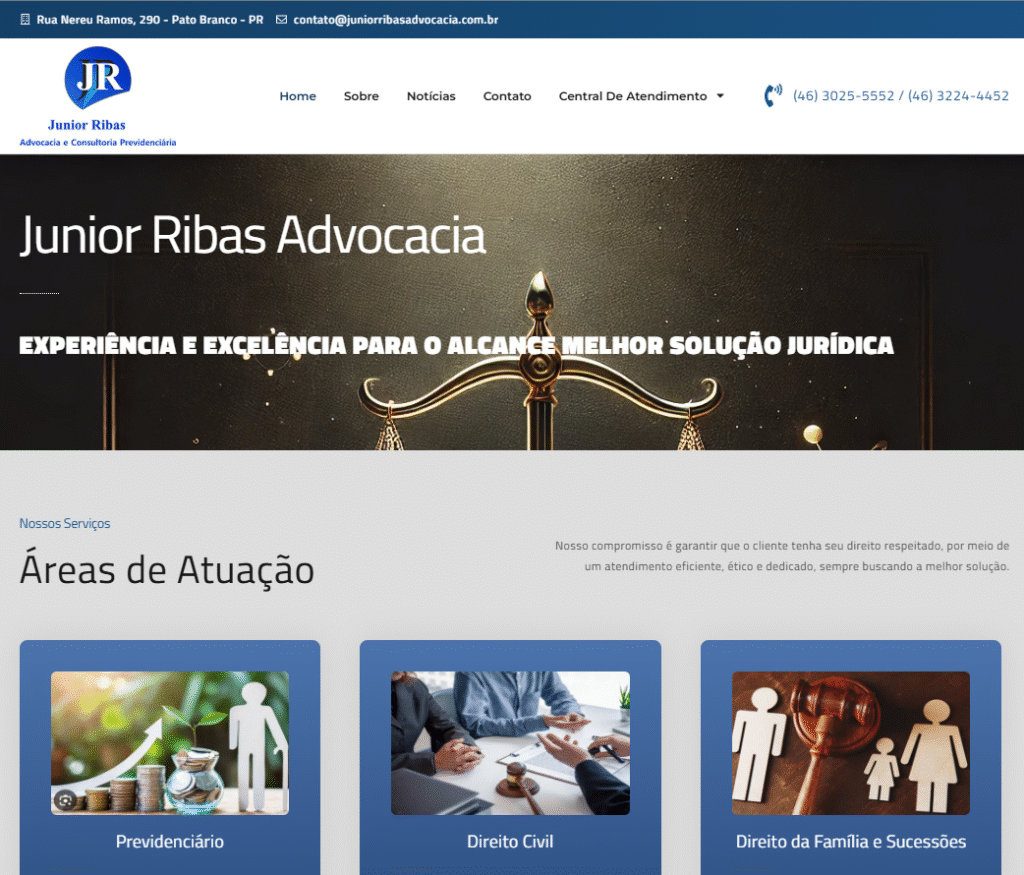The height and width of the screenshot is (875, 1024).
Task: Click the (46) 3025-5552 phone number
Action: [x=843, y=97]
